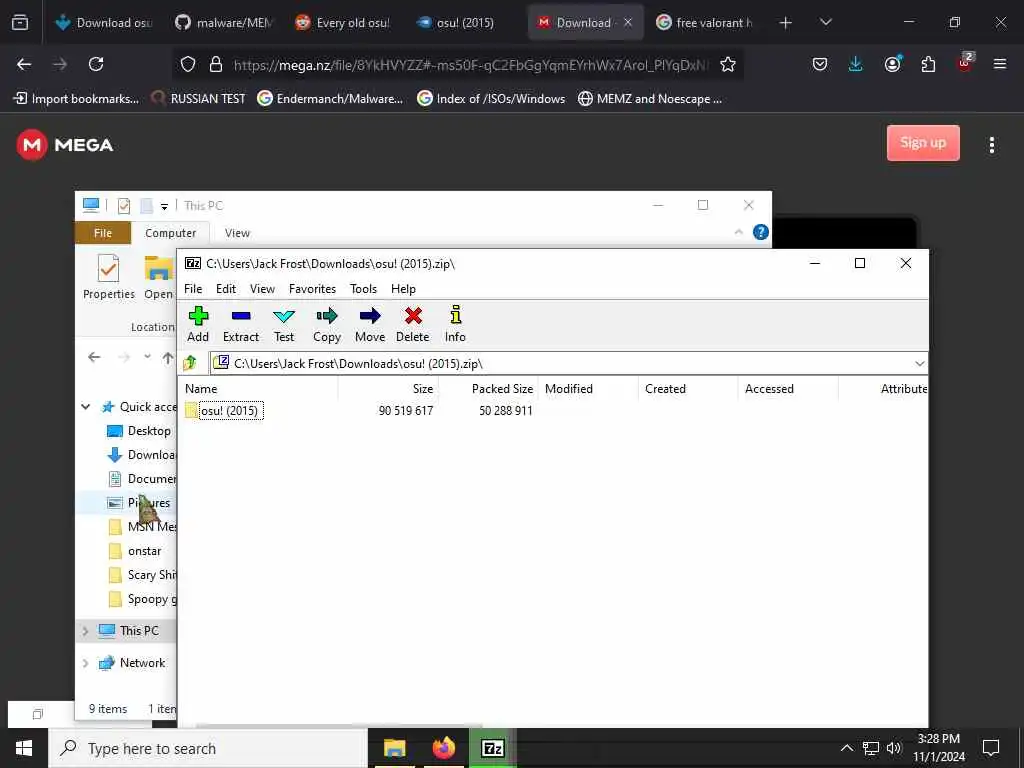Select Documents in Explorer sidebar

(x=141, y=479)
